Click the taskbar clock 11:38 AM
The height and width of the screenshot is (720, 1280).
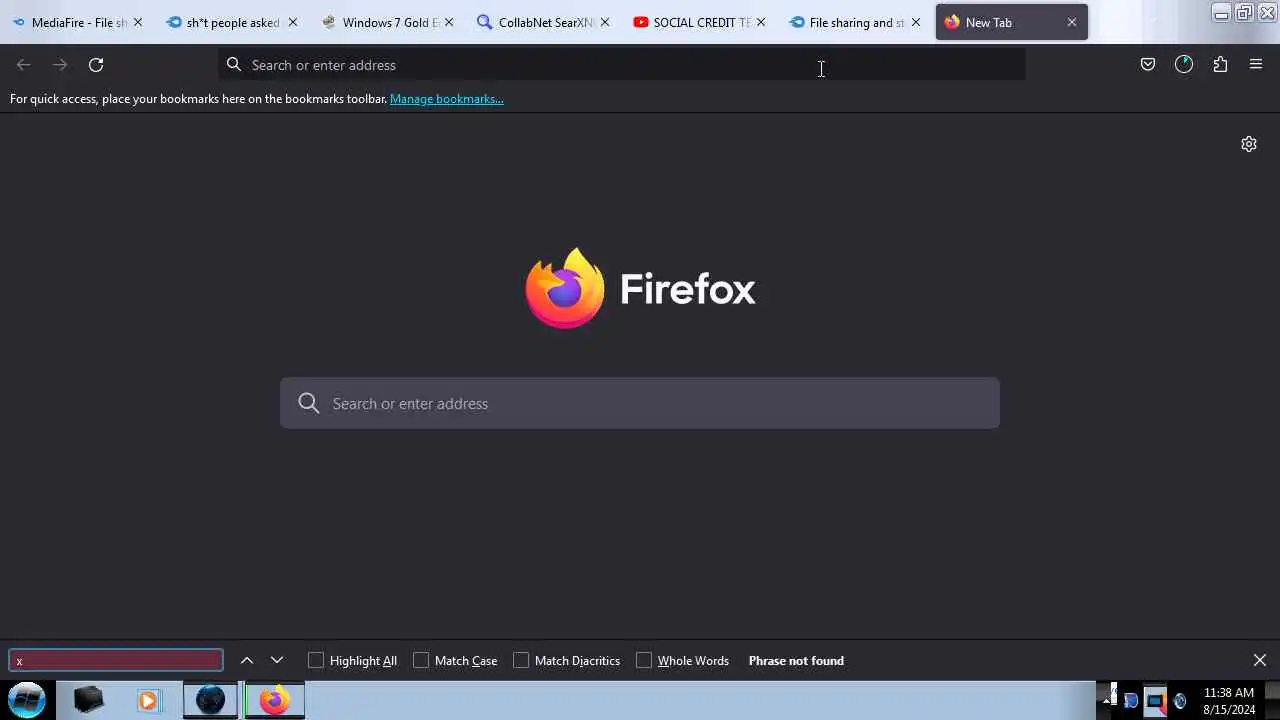pos(1229,692)
